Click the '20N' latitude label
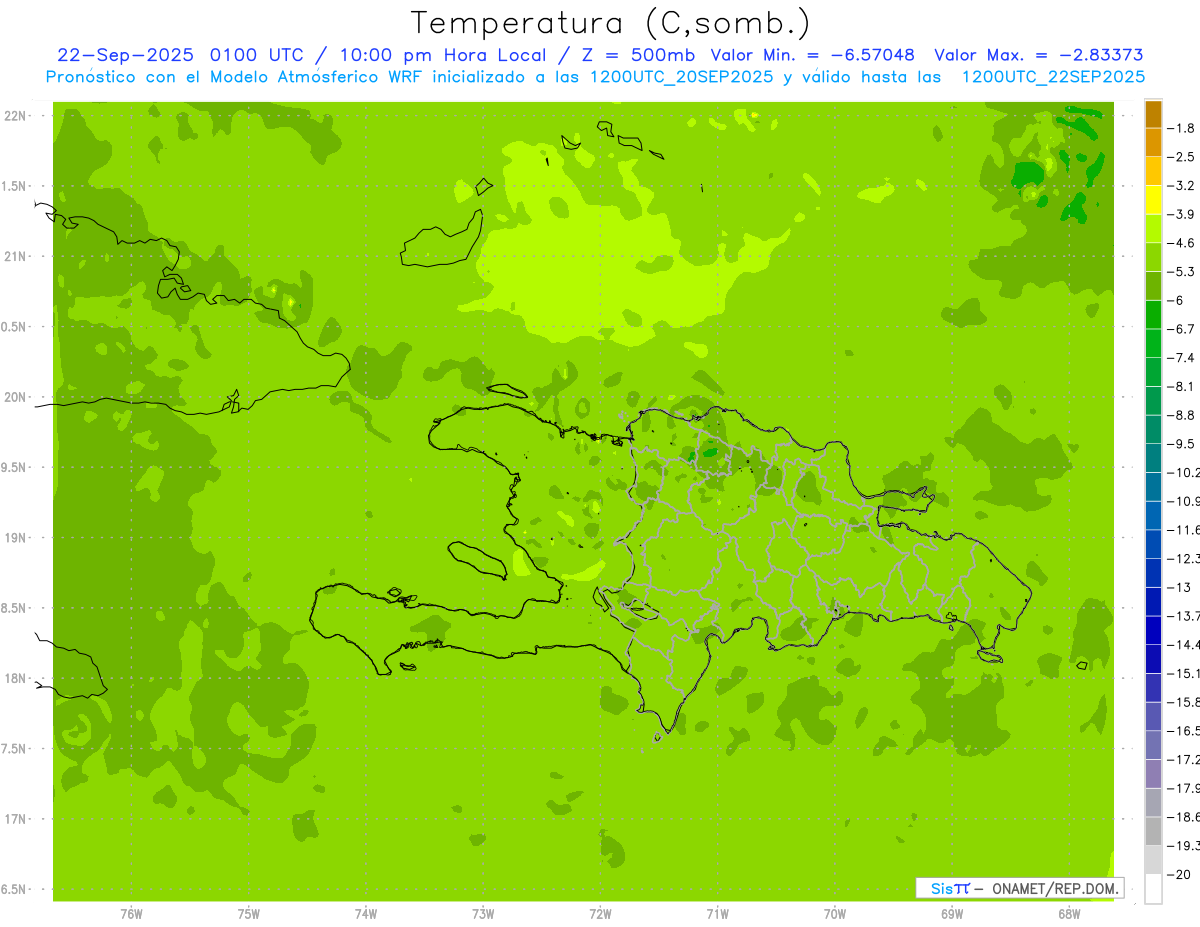 [x=16, y=397]
